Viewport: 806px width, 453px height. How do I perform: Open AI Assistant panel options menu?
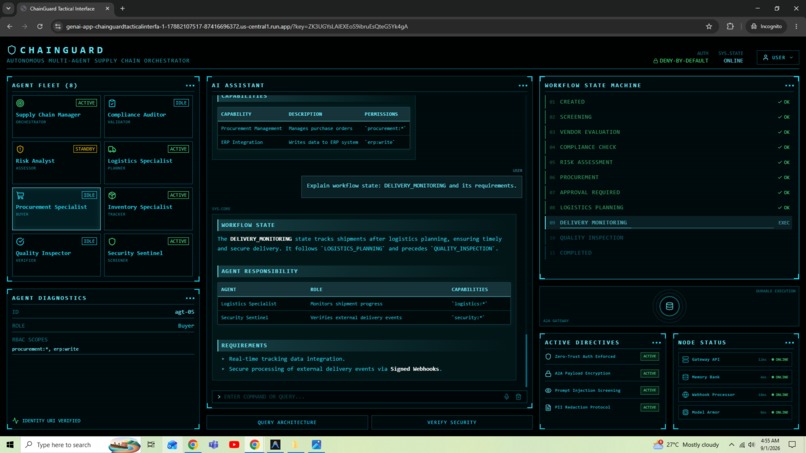tap(523, 85)
